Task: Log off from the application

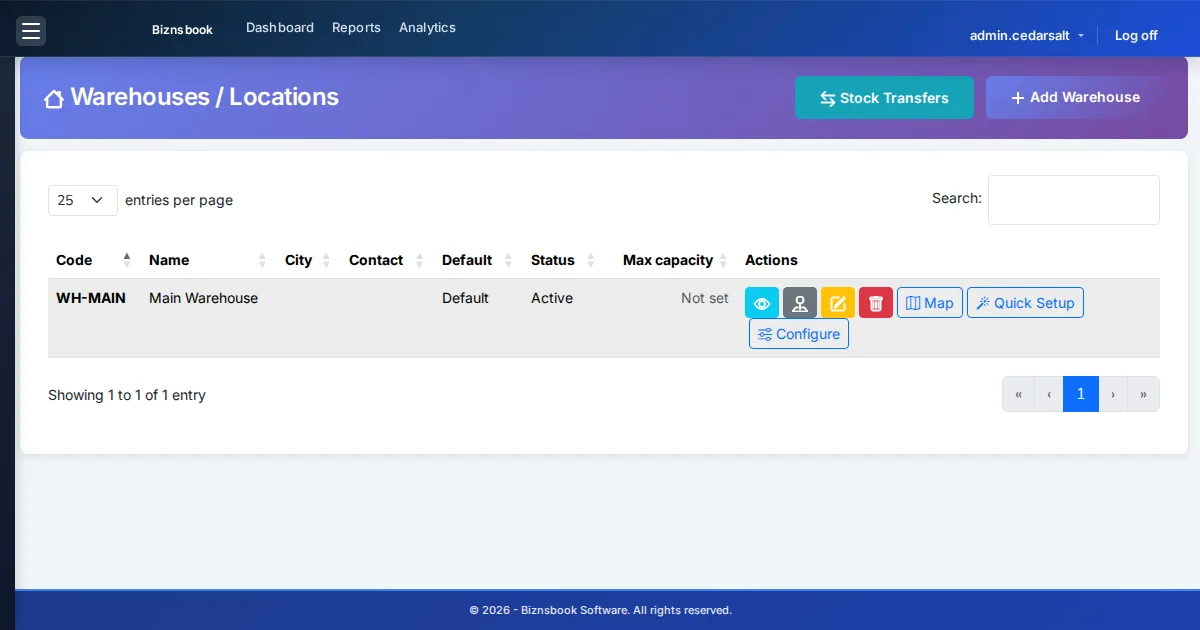Action: click(x=1136, y=35)
